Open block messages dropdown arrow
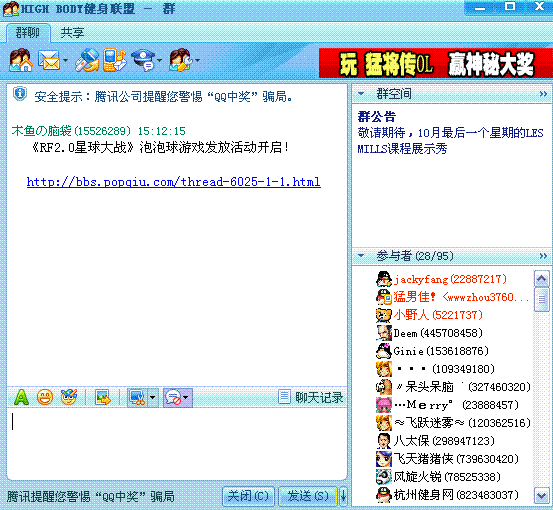The width and height of the screenshot is (553, 510). click(187, 397)
